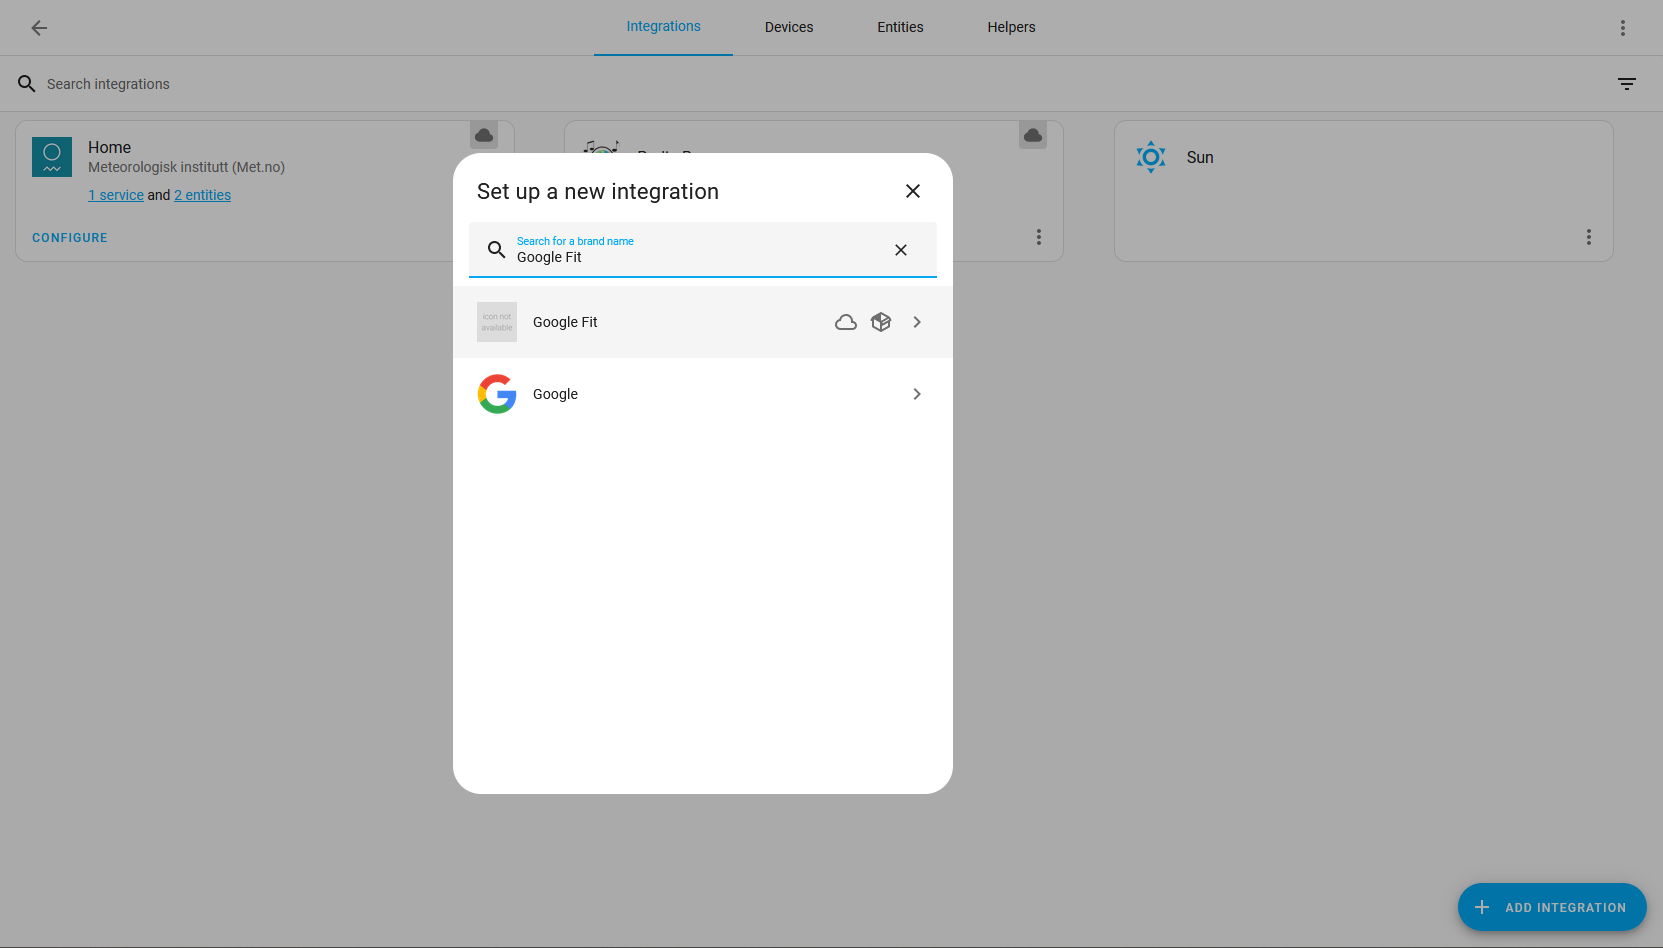The width and height of the screenshot is (1663, 948).
Task: Click the ADD INTEGRATION button
Action: tap(1552, 907)
